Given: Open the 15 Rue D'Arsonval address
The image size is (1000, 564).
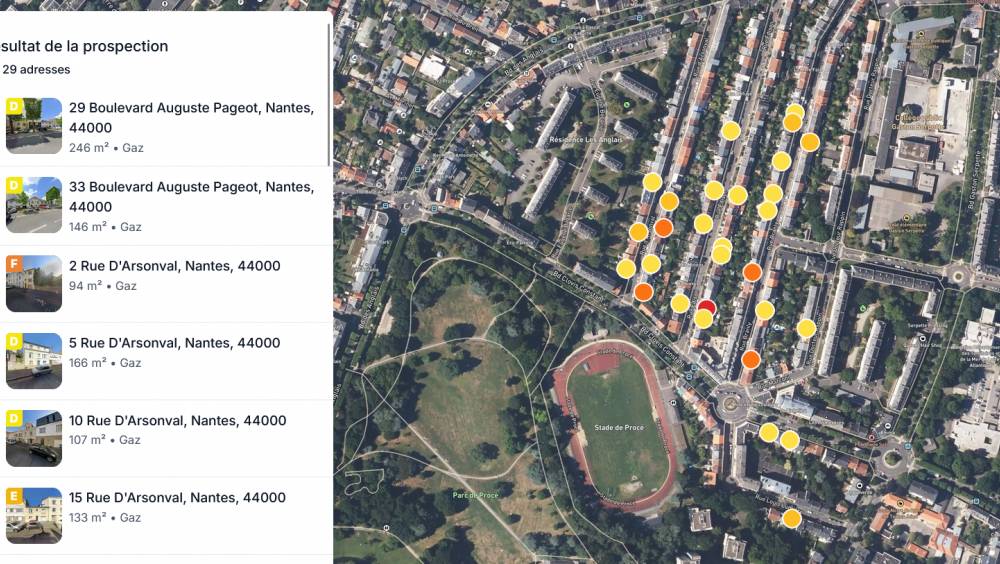Looking at the screenshot, I should (x=165, y=516).
